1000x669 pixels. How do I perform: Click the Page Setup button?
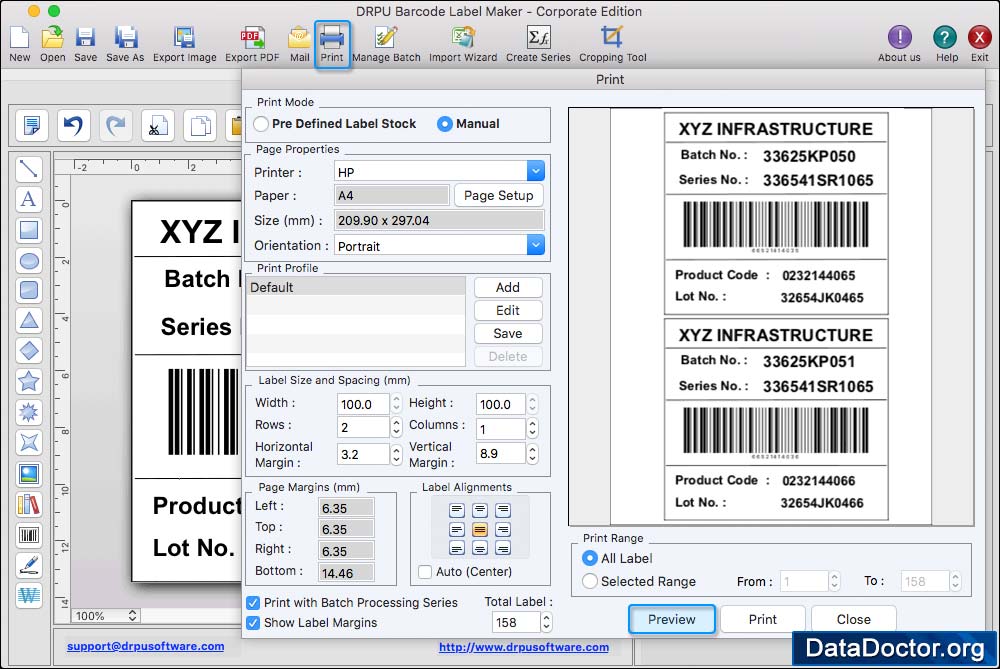point(498,195)
